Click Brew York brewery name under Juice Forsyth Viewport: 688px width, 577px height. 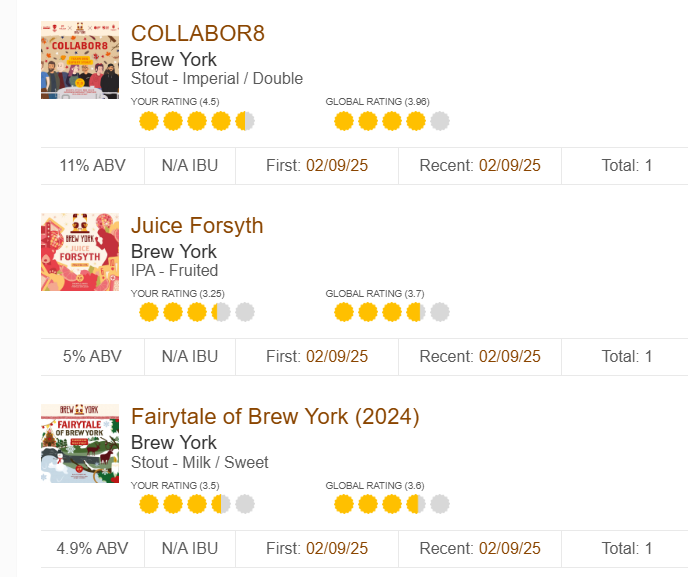(174, 251)
